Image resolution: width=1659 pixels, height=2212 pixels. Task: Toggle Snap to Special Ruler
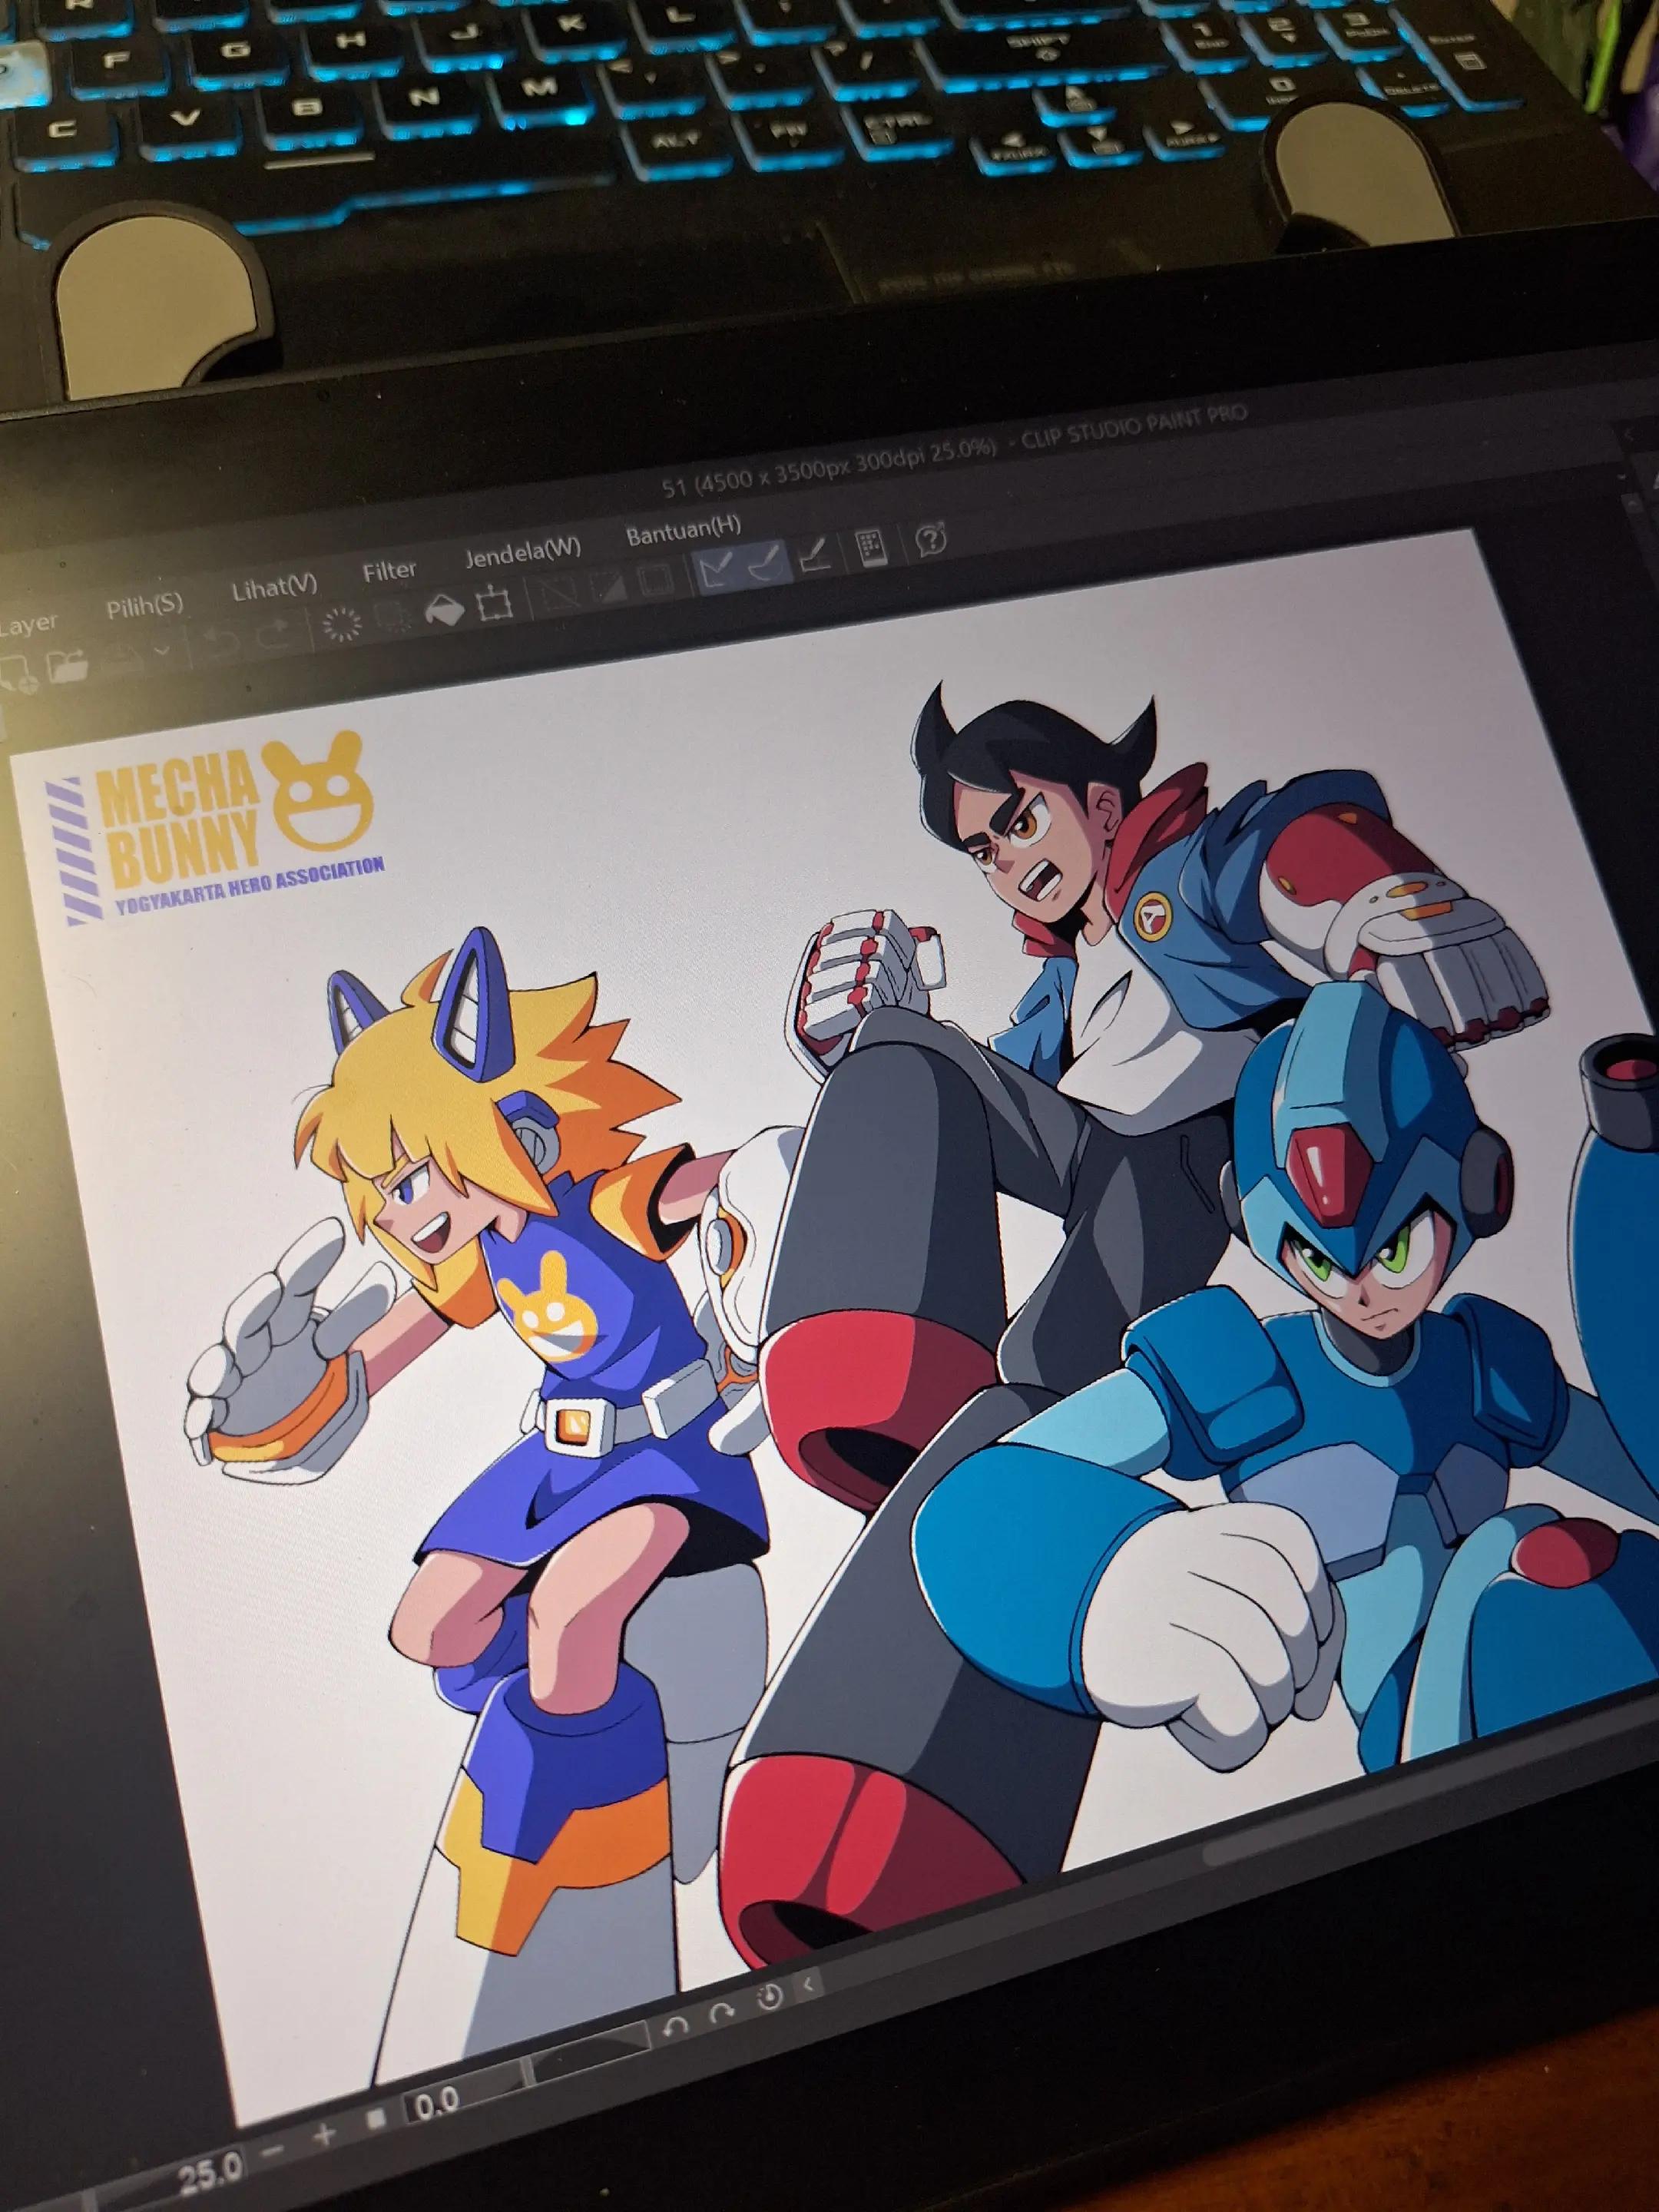click(767, 564)
